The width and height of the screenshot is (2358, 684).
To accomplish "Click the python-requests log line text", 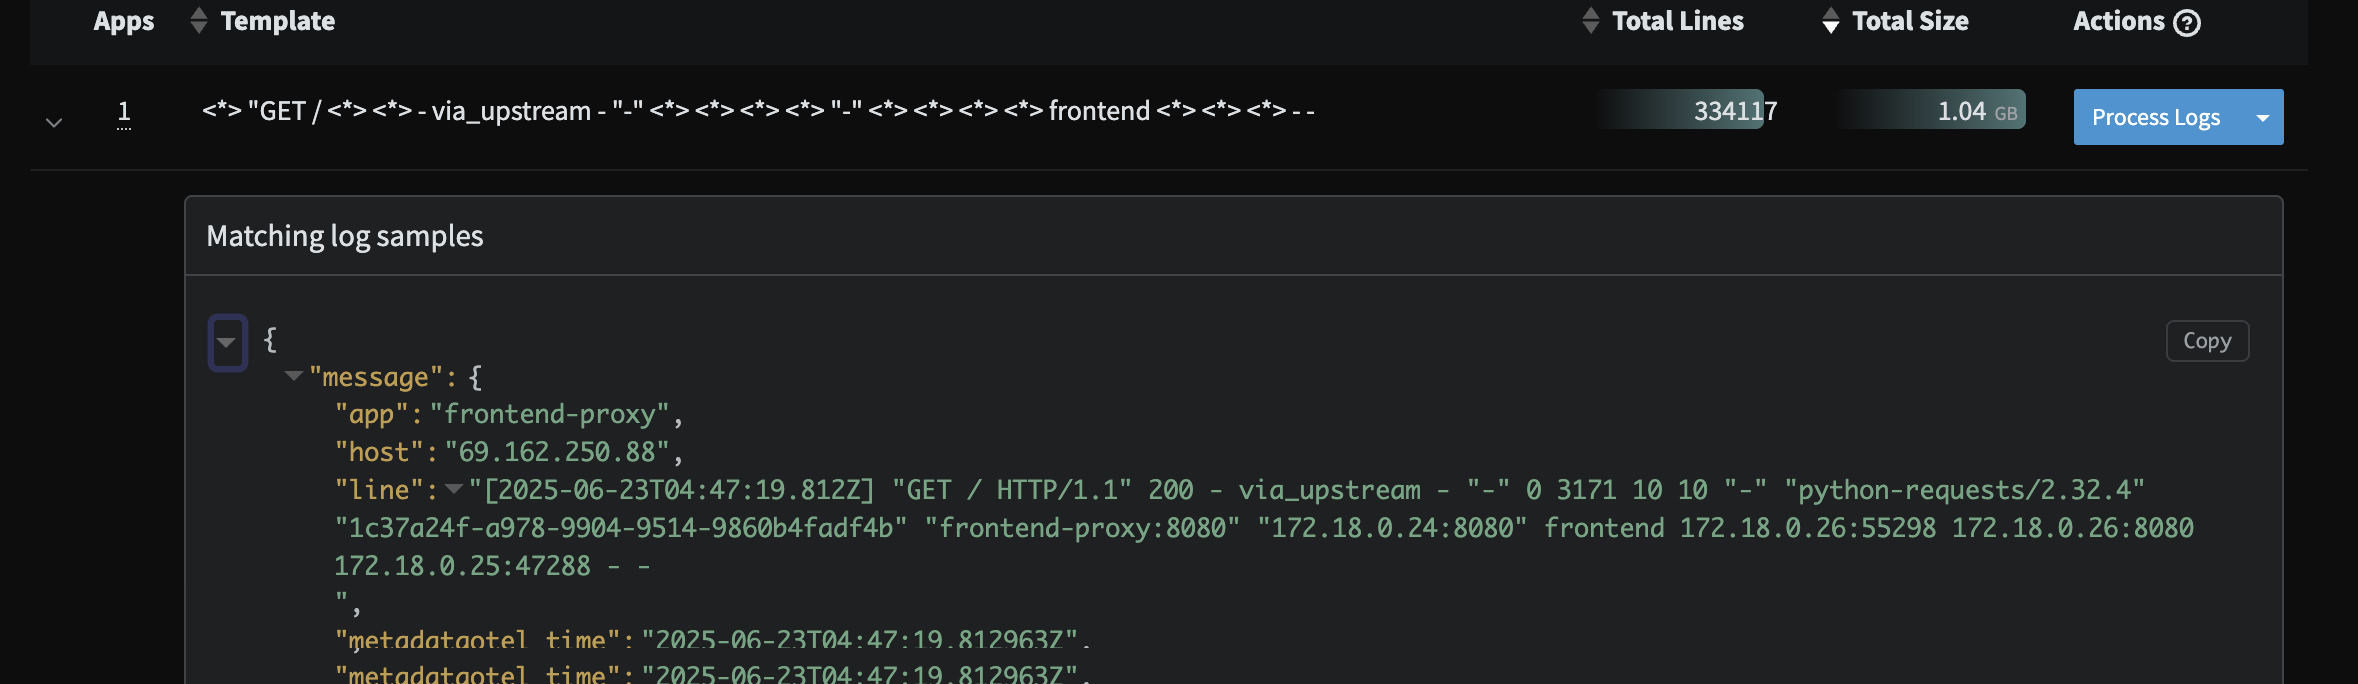I will pyautogui.click(x=1960, y=489).
